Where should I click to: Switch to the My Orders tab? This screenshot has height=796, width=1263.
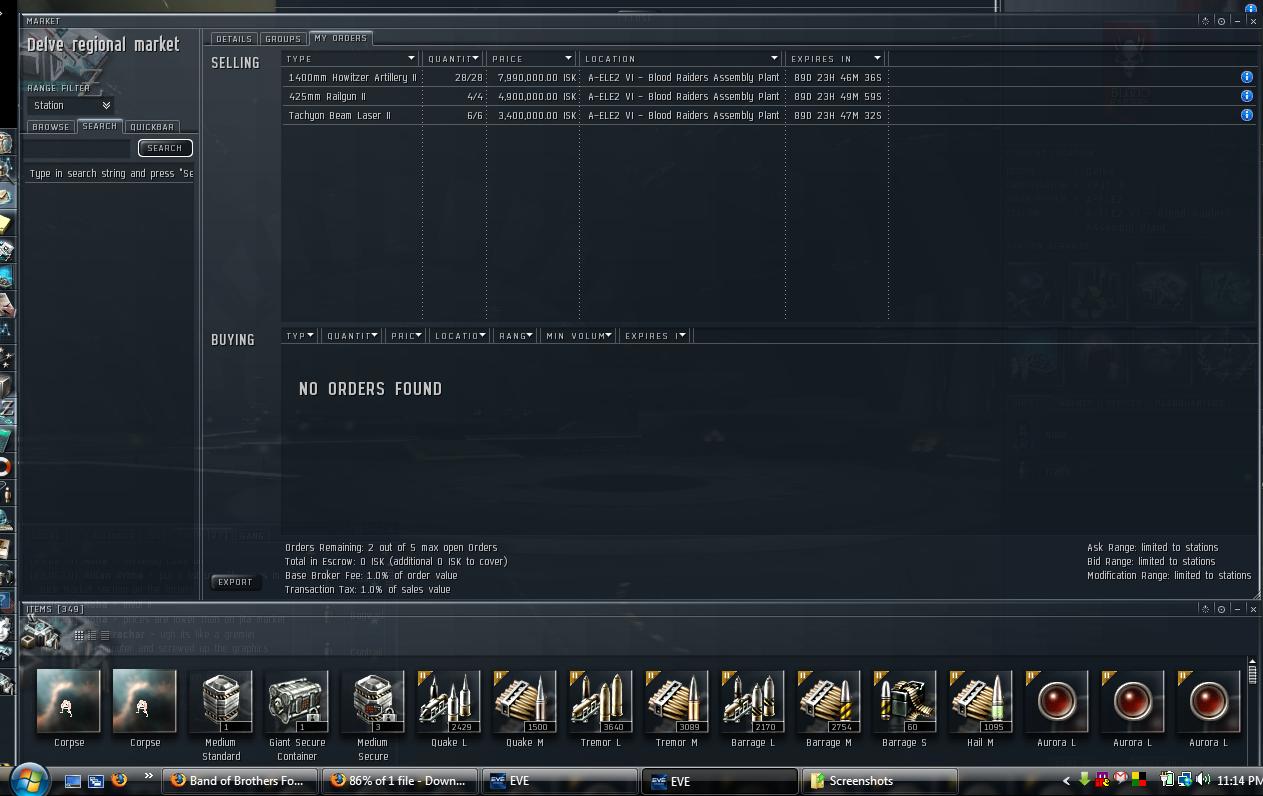click(x=340, y=38)
